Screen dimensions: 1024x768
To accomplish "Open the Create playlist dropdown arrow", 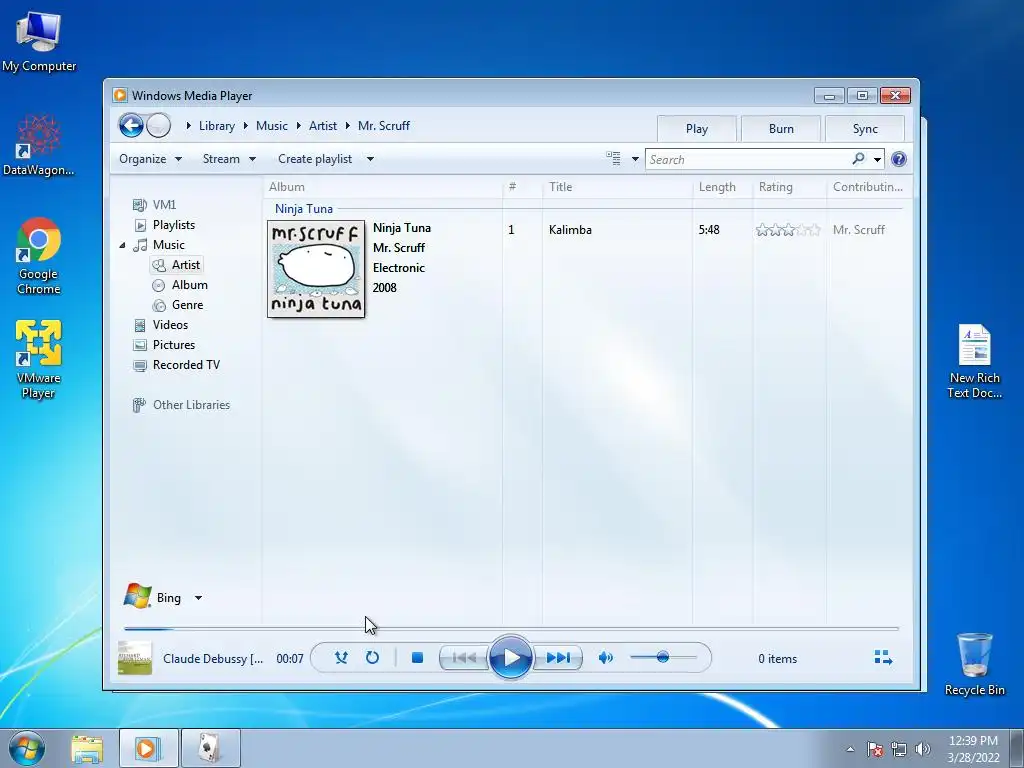I will (x=370, y=159).
